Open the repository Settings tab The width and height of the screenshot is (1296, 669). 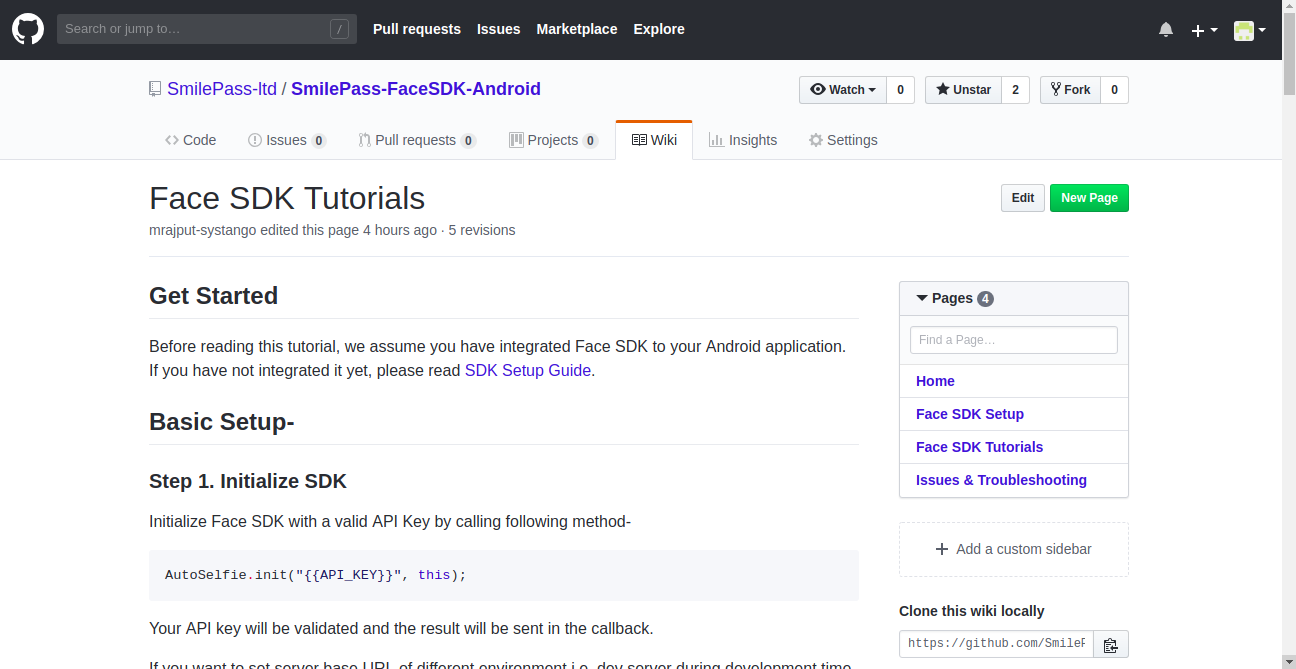(x=843, y=140)
